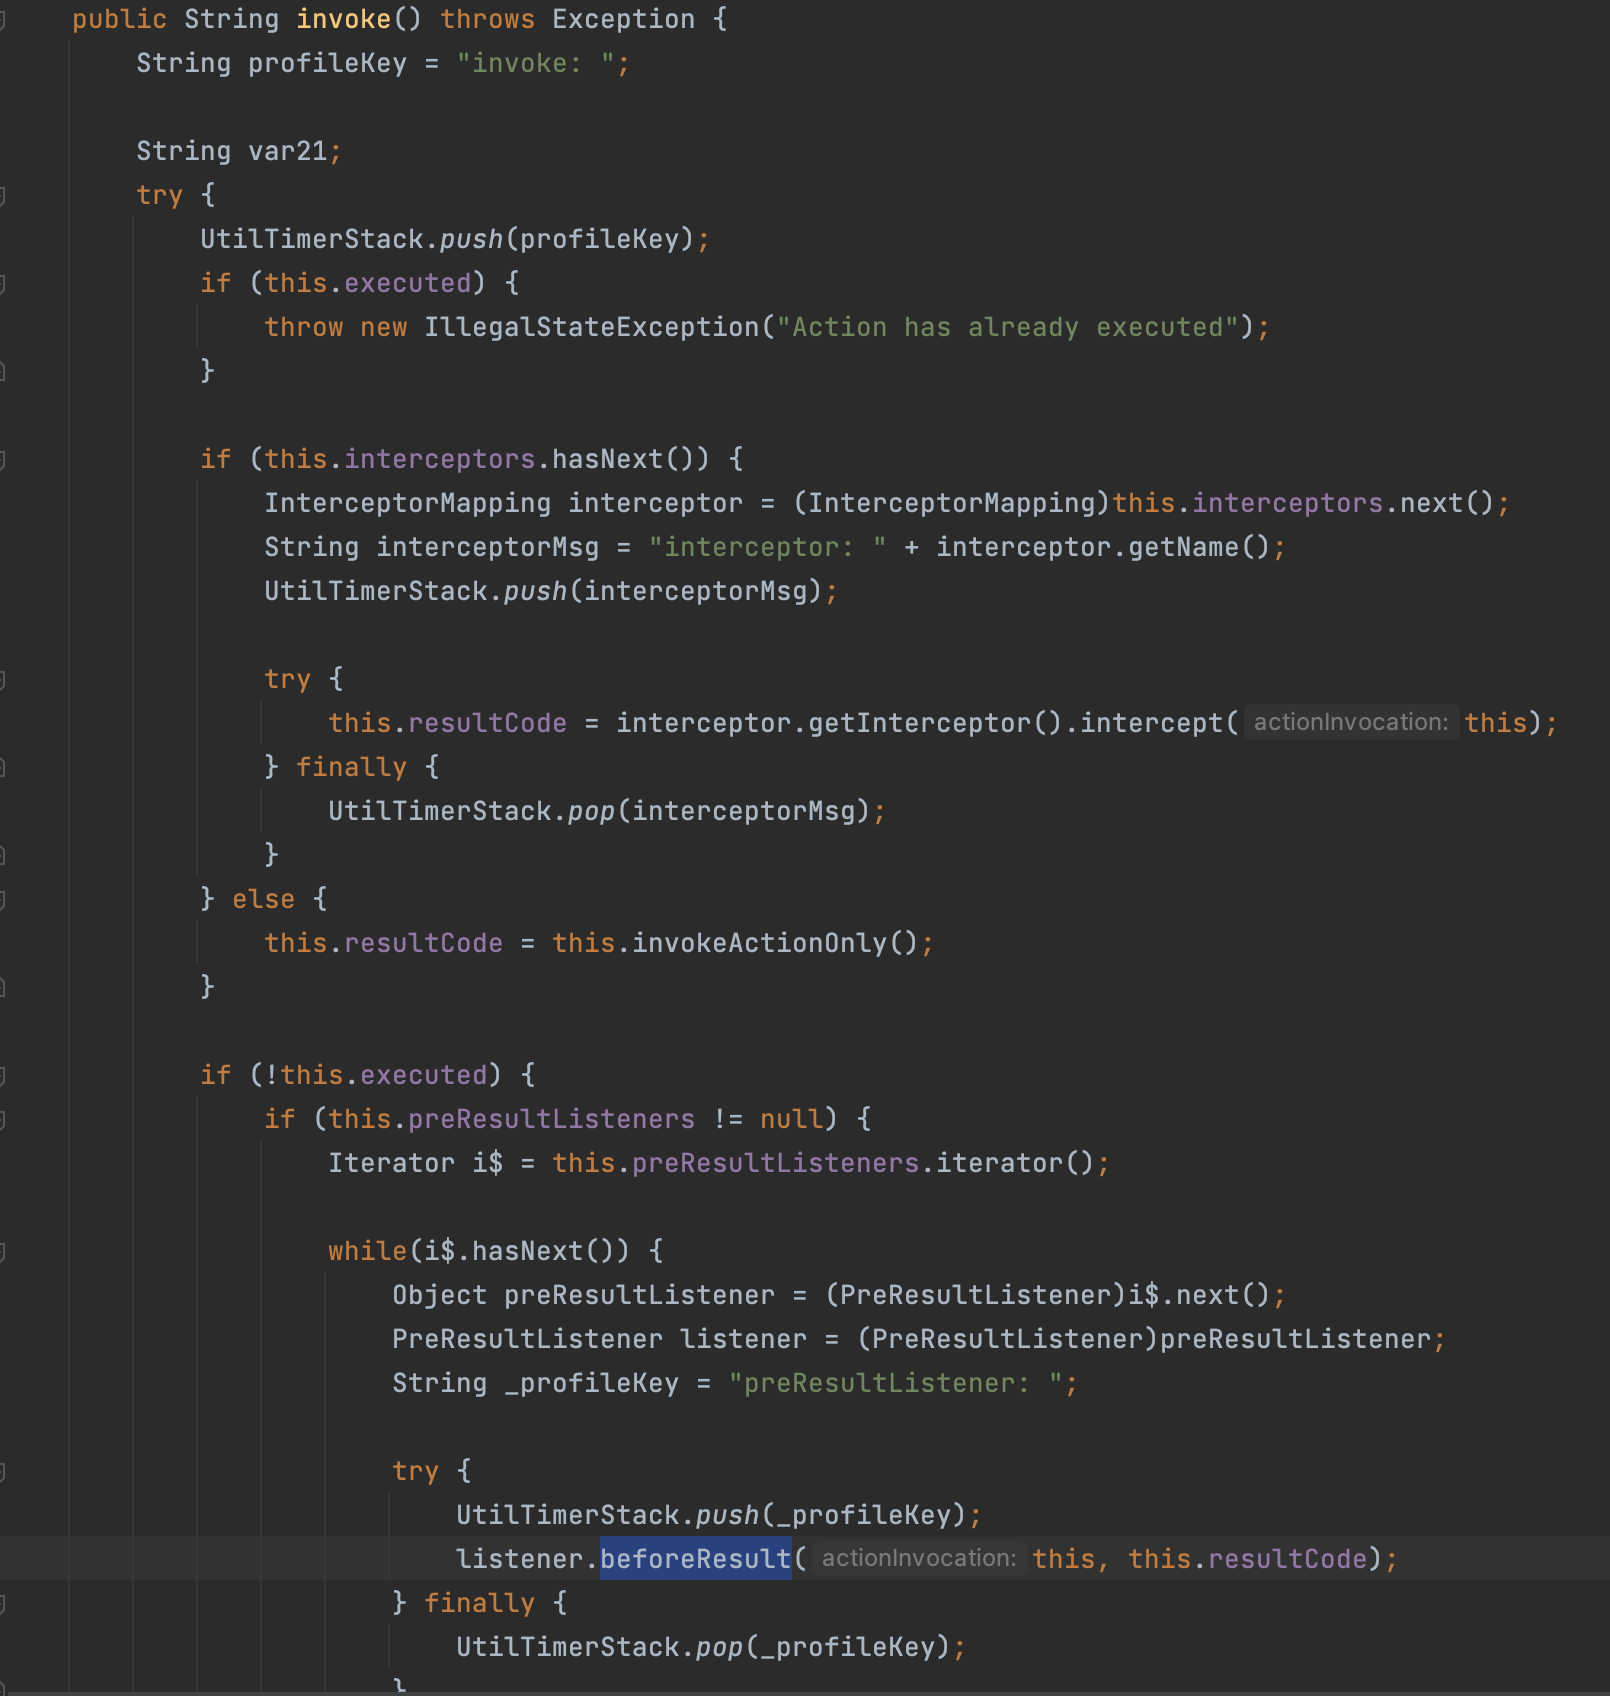This screenshot has width=1610, height=1696.
Task: Click push in UtilTimerStack.push(interceptorMsg)
Action: [535, 591]
